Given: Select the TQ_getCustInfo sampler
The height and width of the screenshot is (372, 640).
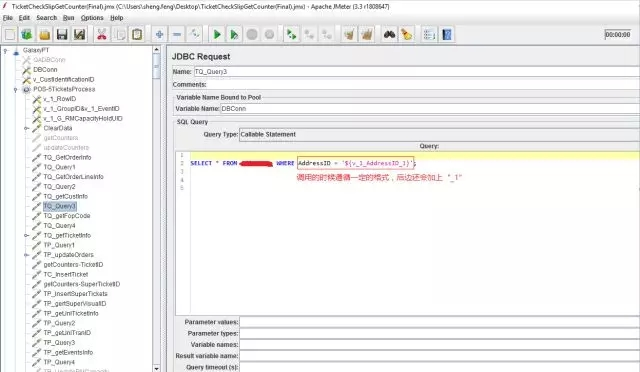Looking at the screenshot, I should click(65, 197).
